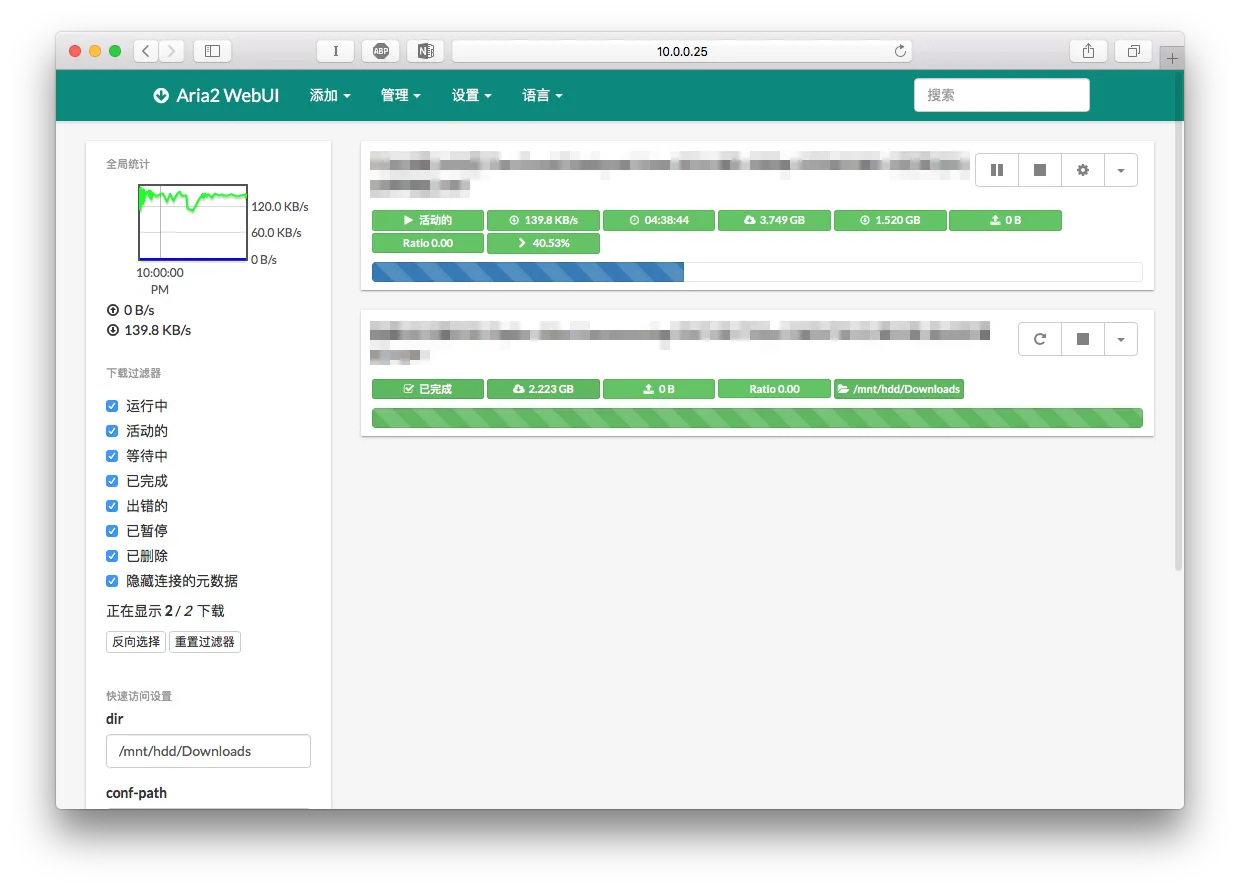Screen dimensions: 1240x889
Task: Click the blue download progress bar
Action: pyautogui.click(x=528, y=272)
